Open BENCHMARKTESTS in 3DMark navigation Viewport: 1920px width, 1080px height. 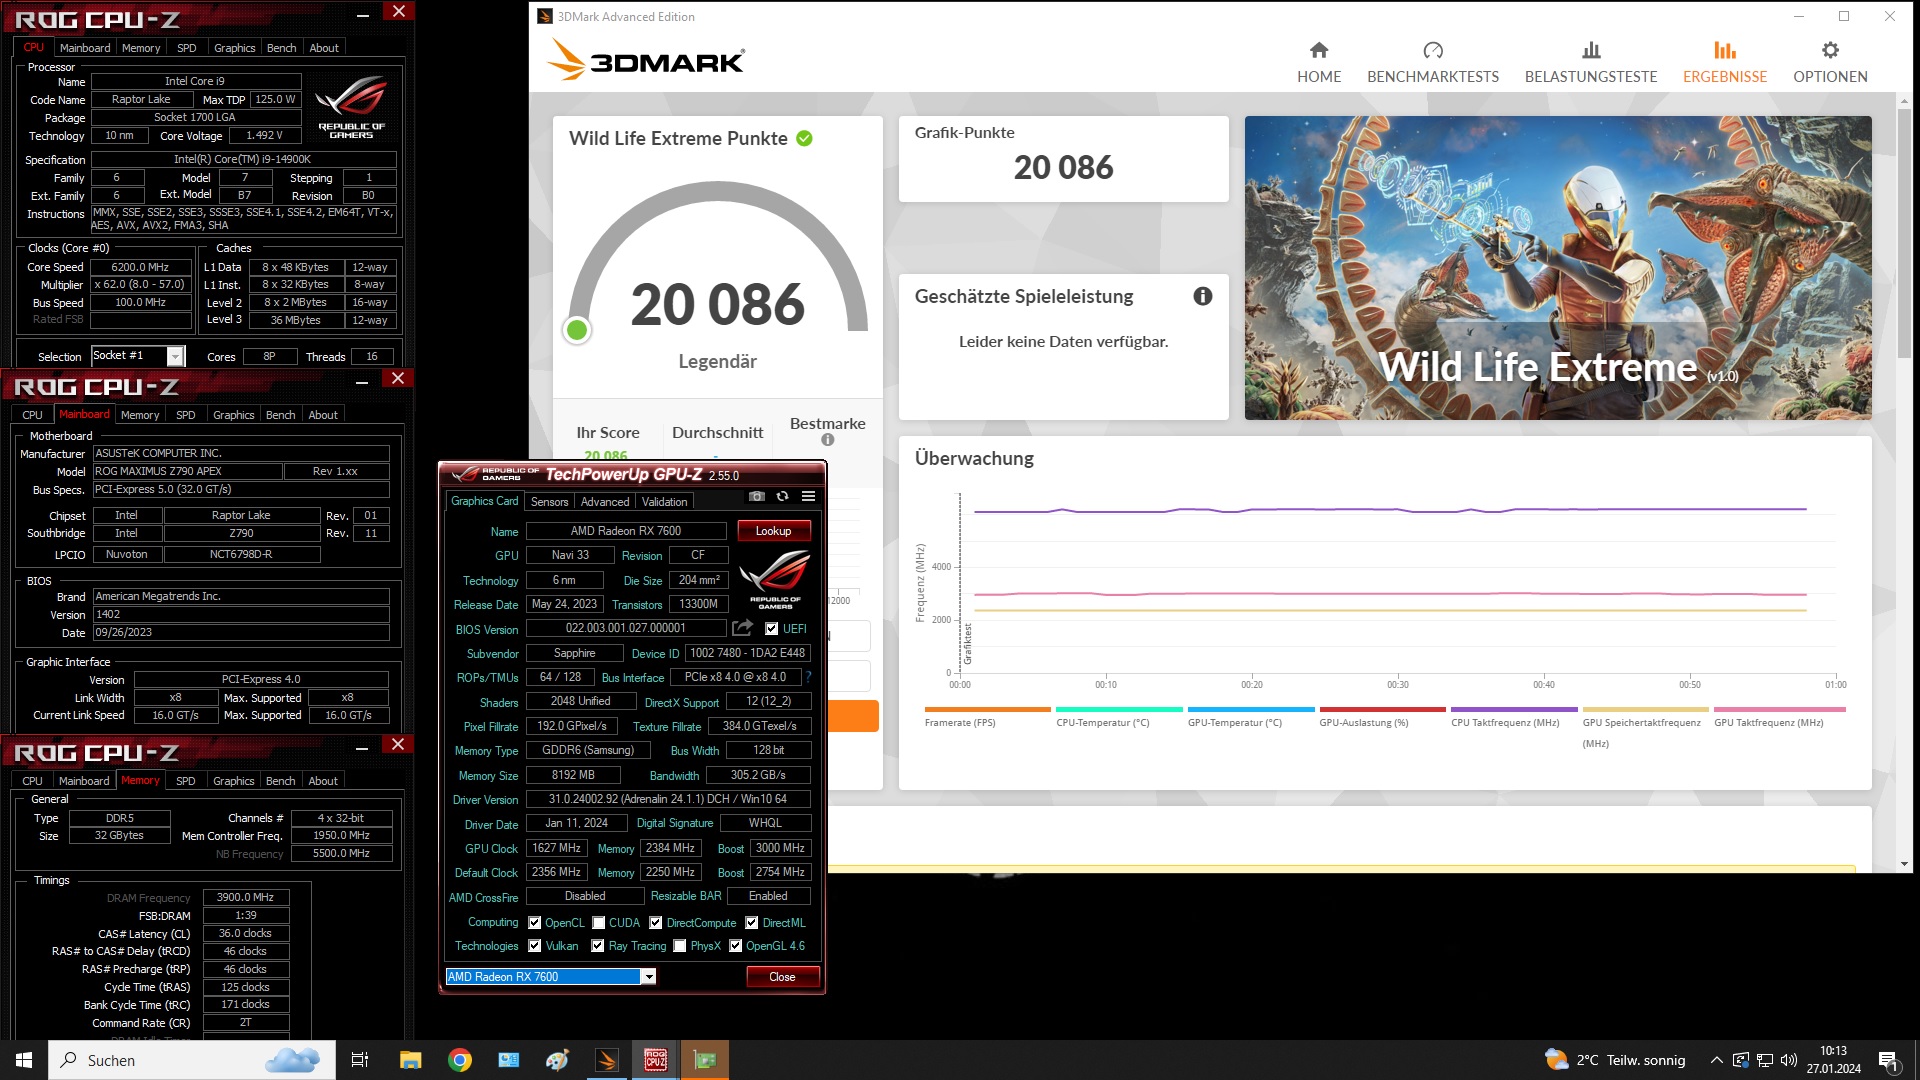tap(1433, 63)
